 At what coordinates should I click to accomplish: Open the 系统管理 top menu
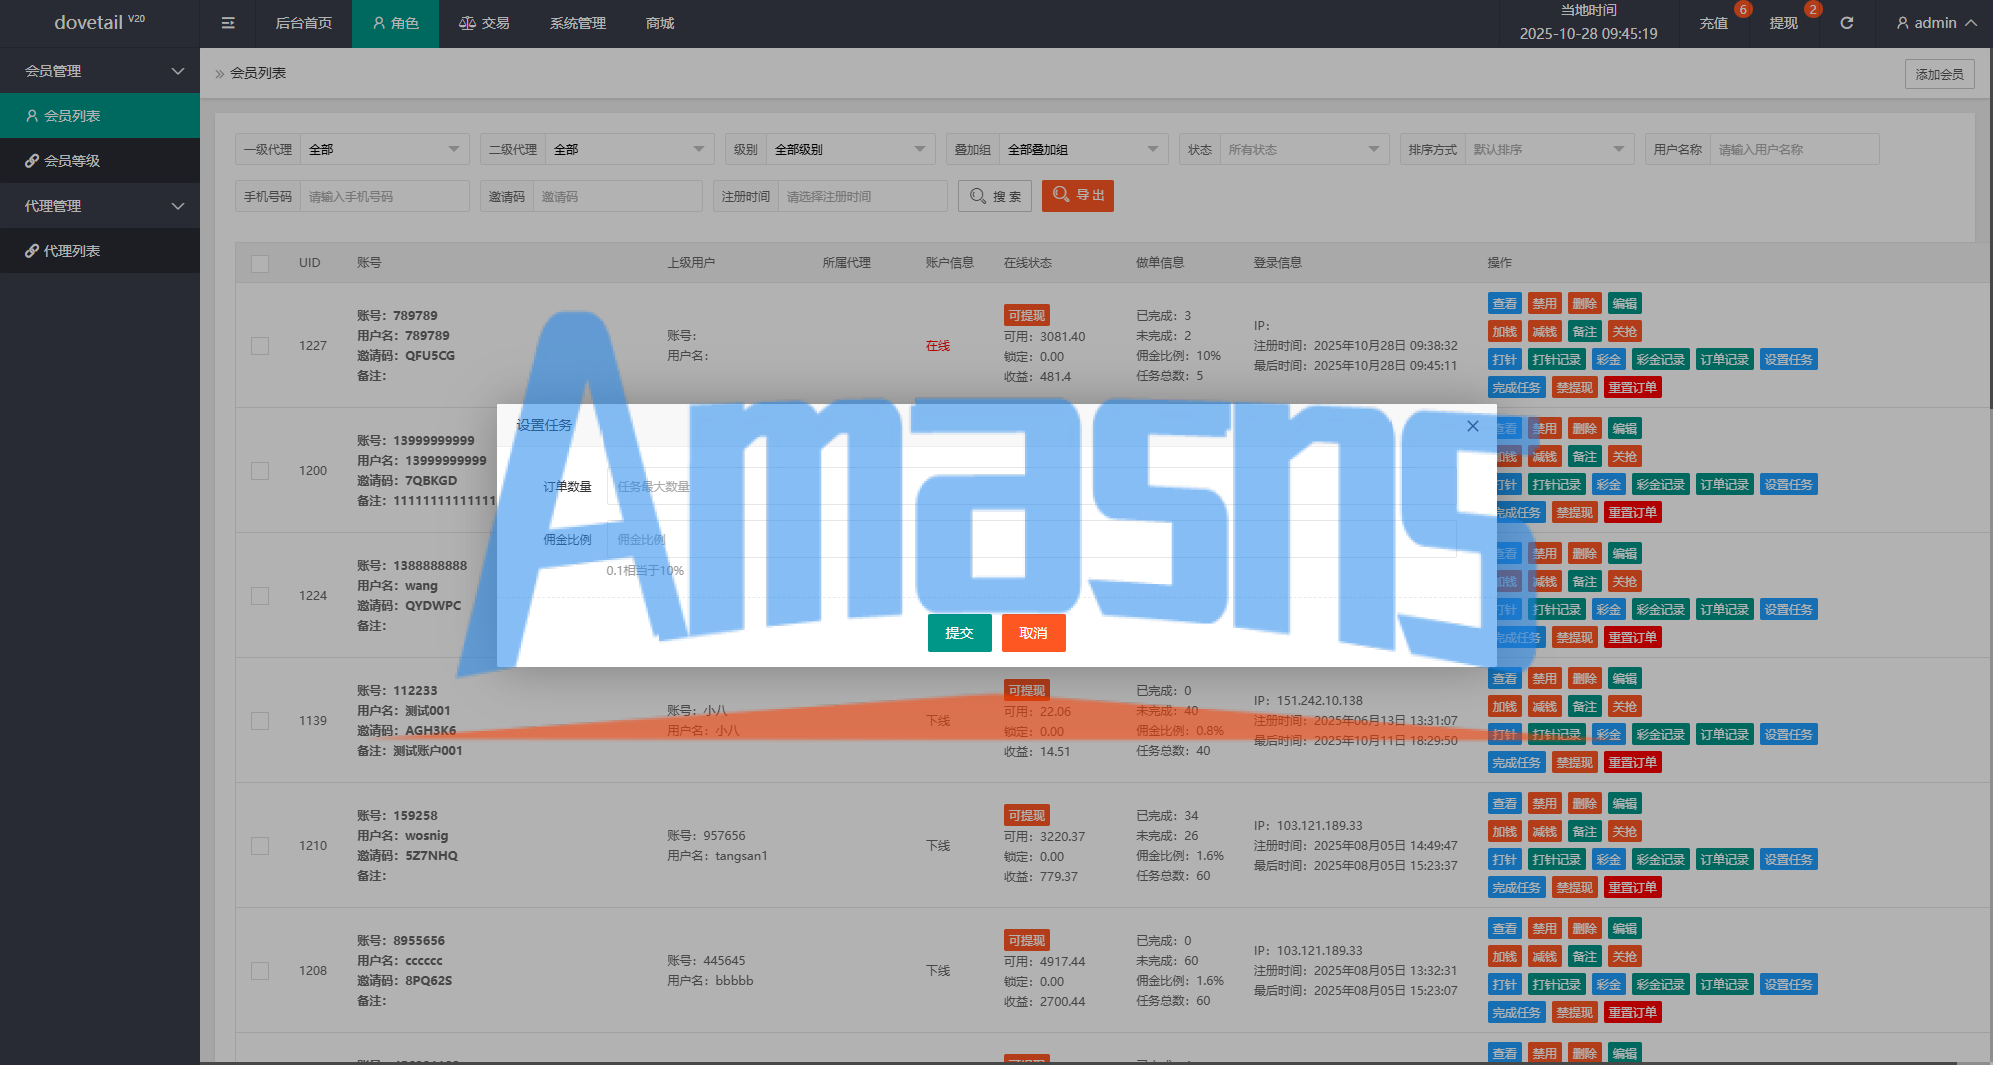pos(577,23)
